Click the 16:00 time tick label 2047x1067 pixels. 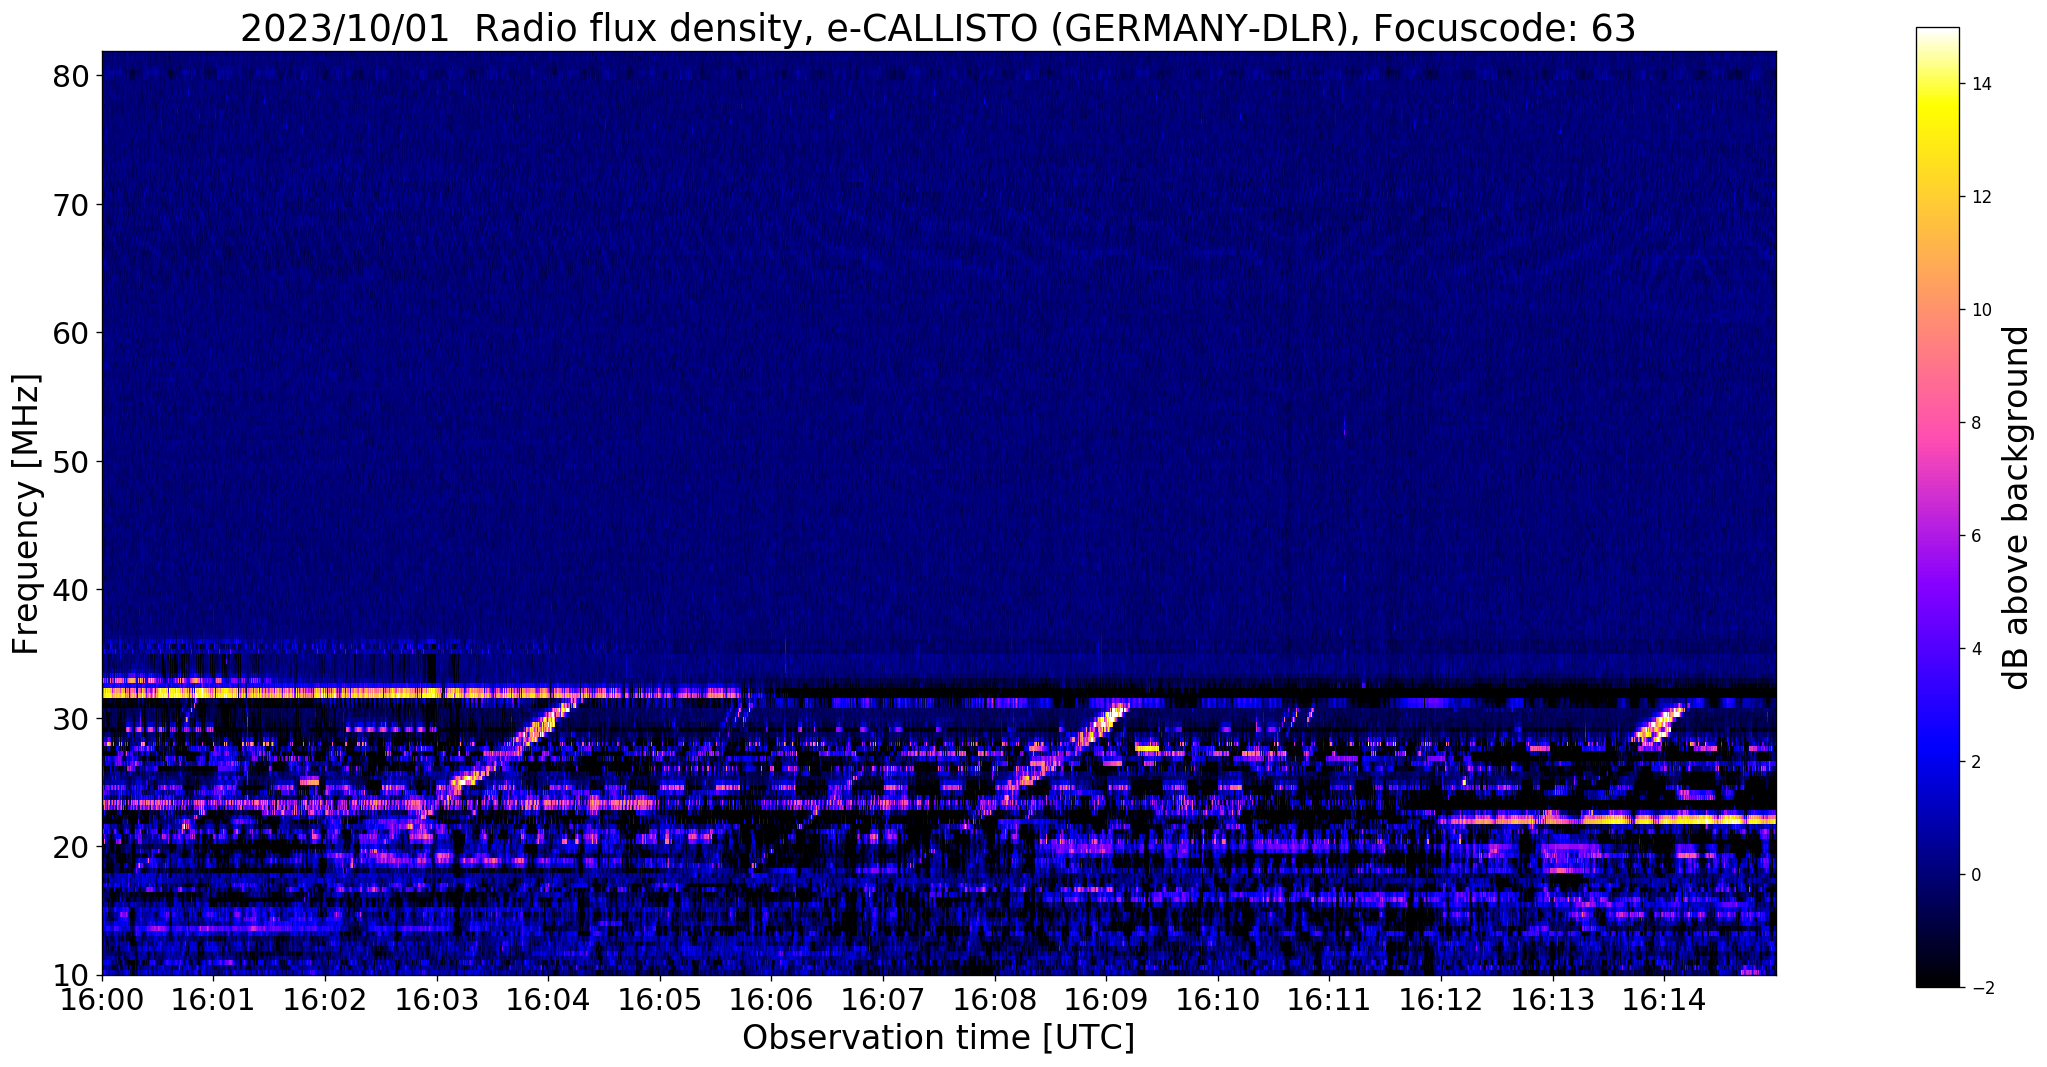pyautogui.click(x=102, y=998)
